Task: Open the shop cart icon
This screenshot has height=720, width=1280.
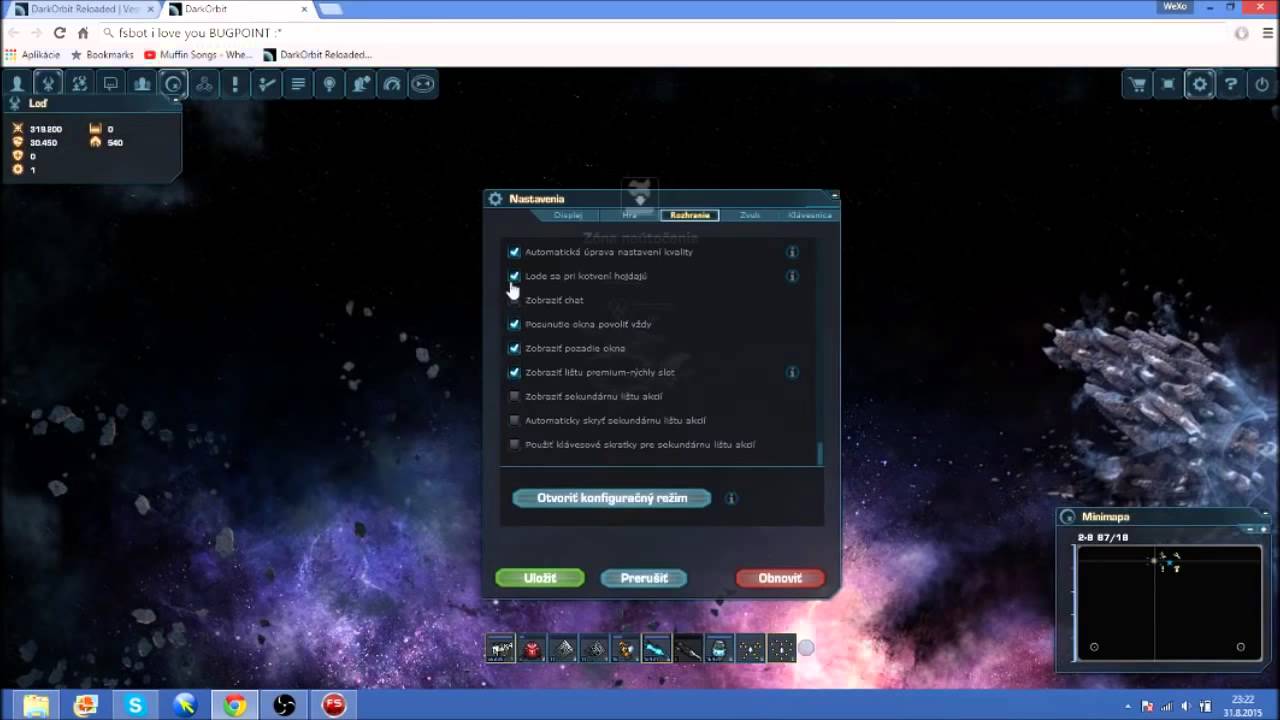Action: [x=1137, y=85]
